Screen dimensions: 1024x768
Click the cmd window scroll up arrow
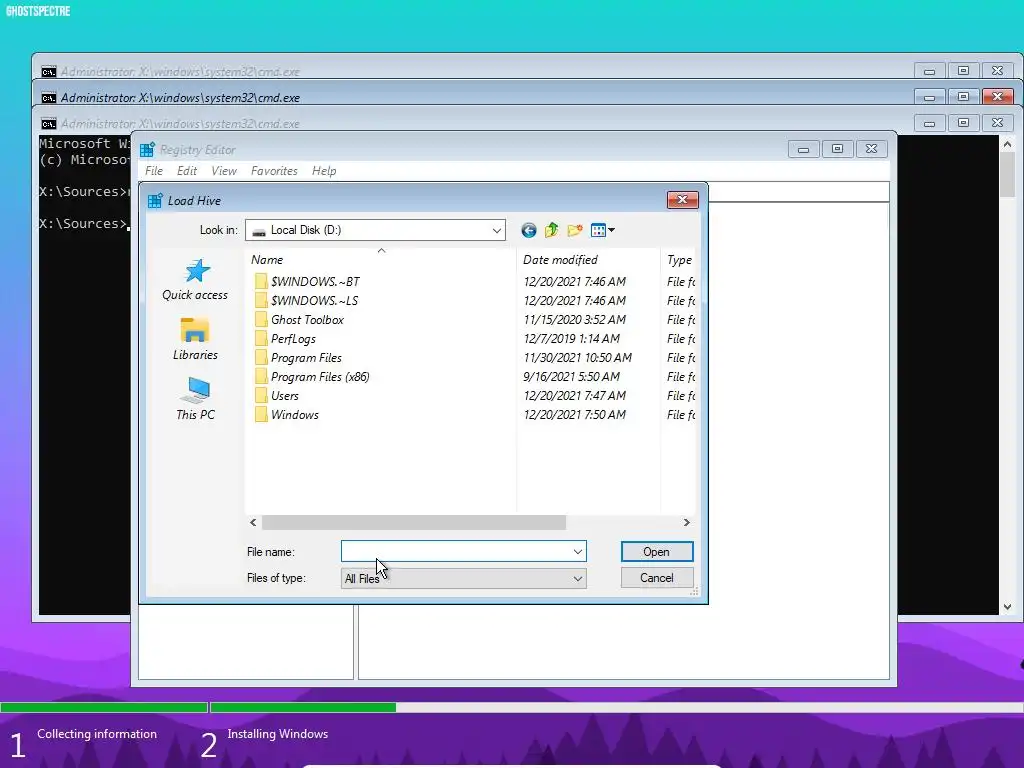1008,144
